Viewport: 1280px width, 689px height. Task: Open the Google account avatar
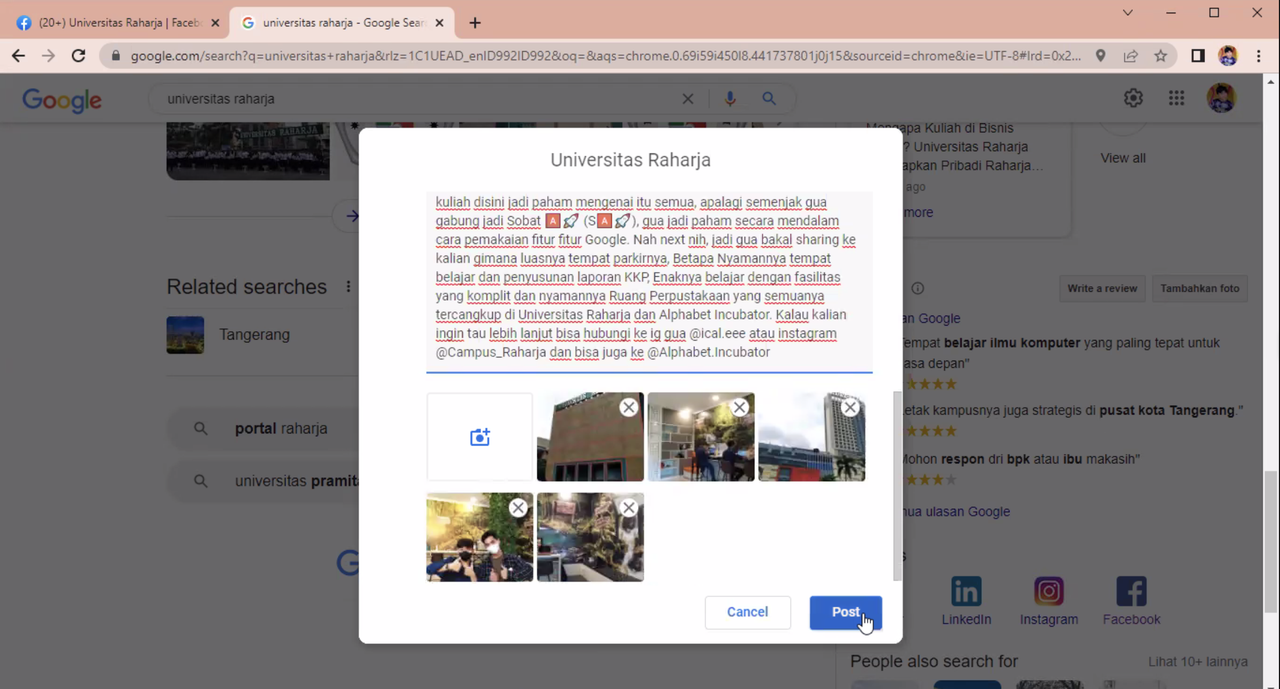pyautogui.click(x=1221, y=98)
